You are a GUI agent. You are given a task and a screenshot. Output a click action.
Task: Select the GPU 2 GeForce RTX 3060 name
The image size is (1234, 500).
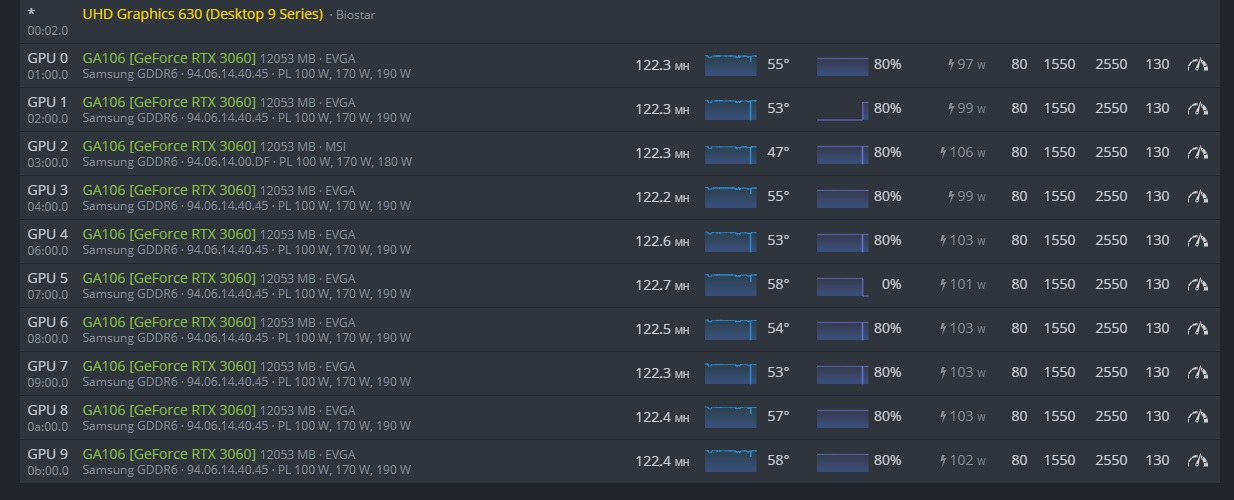[x=169, y=146]
